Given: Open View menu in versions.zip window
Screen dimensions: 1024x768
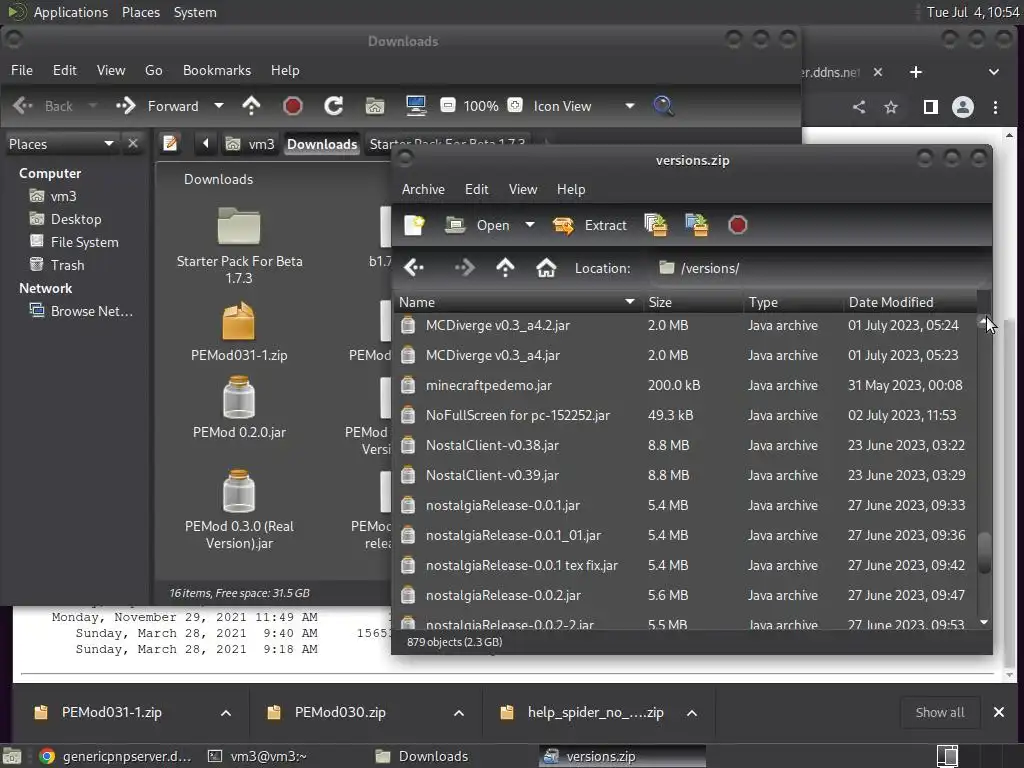Looking at the screenshot, I should [x=523, y=189].
